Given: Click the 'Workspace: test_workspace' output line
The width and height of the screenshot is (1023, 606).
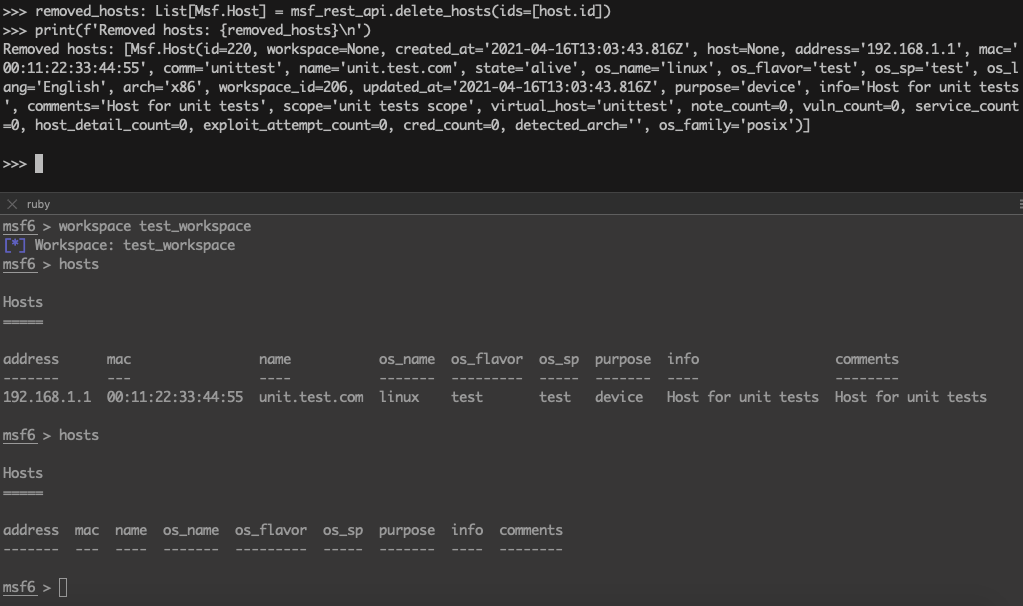Looking at the screenshot, I should tap(134, 245).
